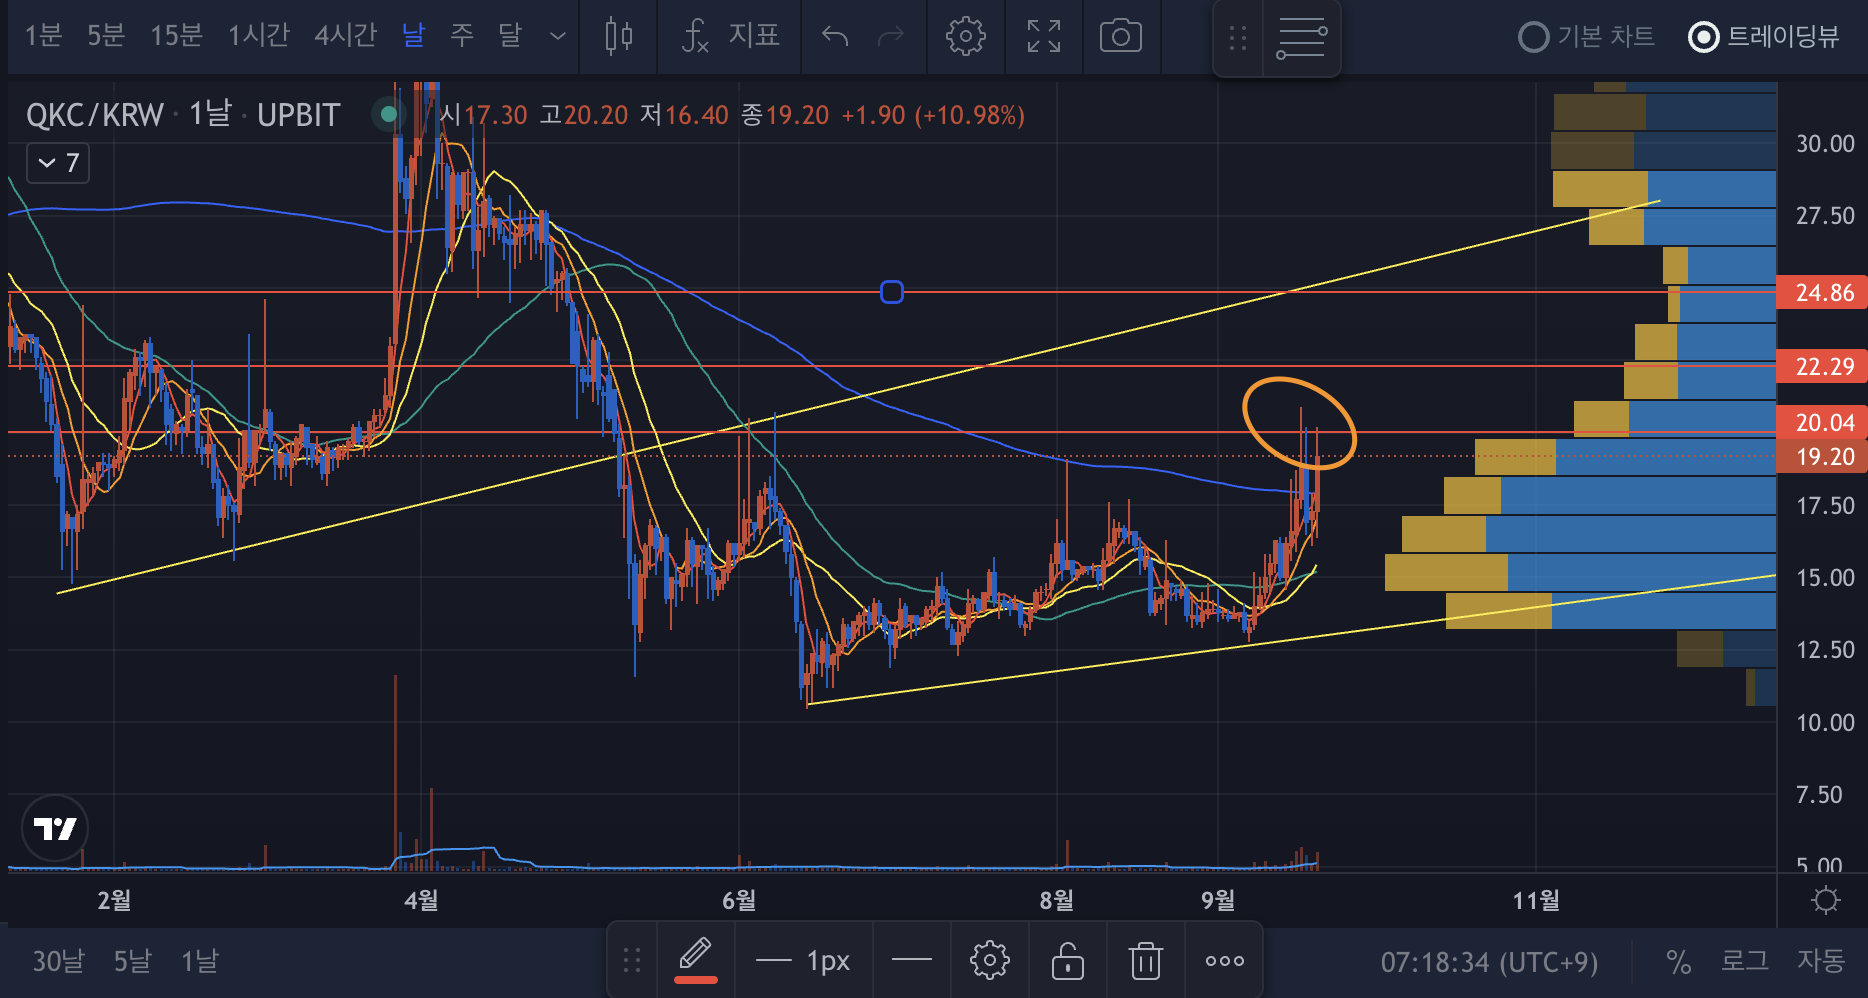
Task: Open chart settings gear in top toolbar
Action: click(x=965, y=37)
